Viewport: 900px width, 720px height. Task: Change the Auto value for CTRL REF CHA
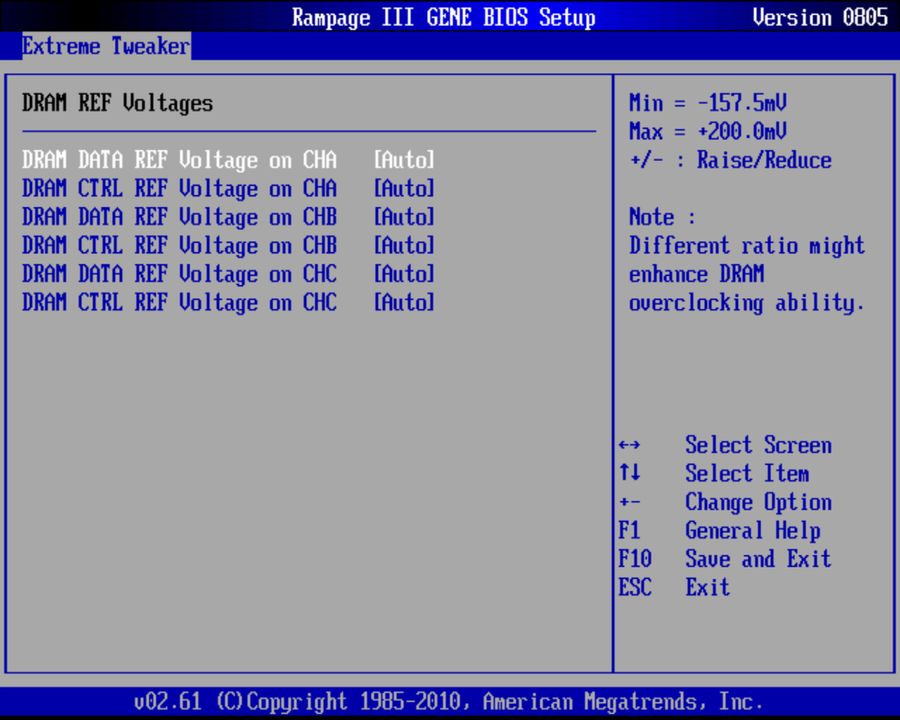coord(404,188)
